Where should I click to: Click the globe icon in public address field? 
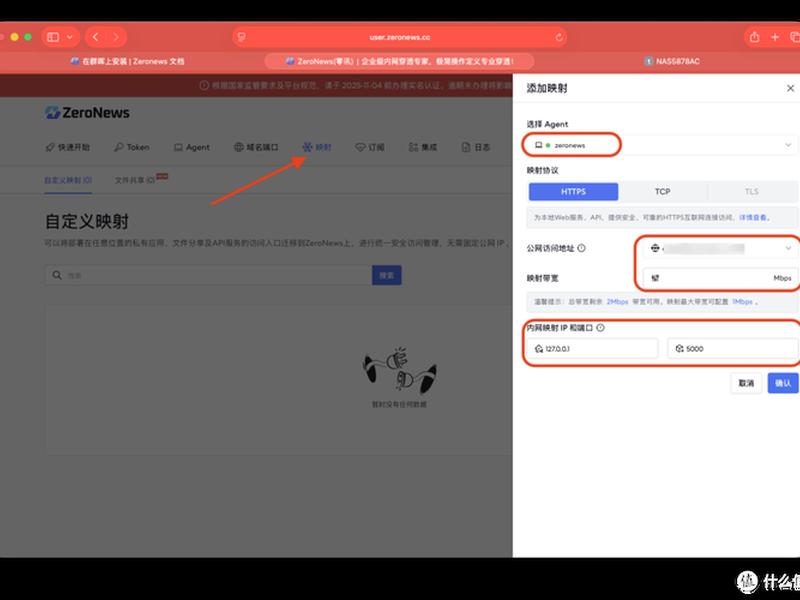tap(655, 248)
